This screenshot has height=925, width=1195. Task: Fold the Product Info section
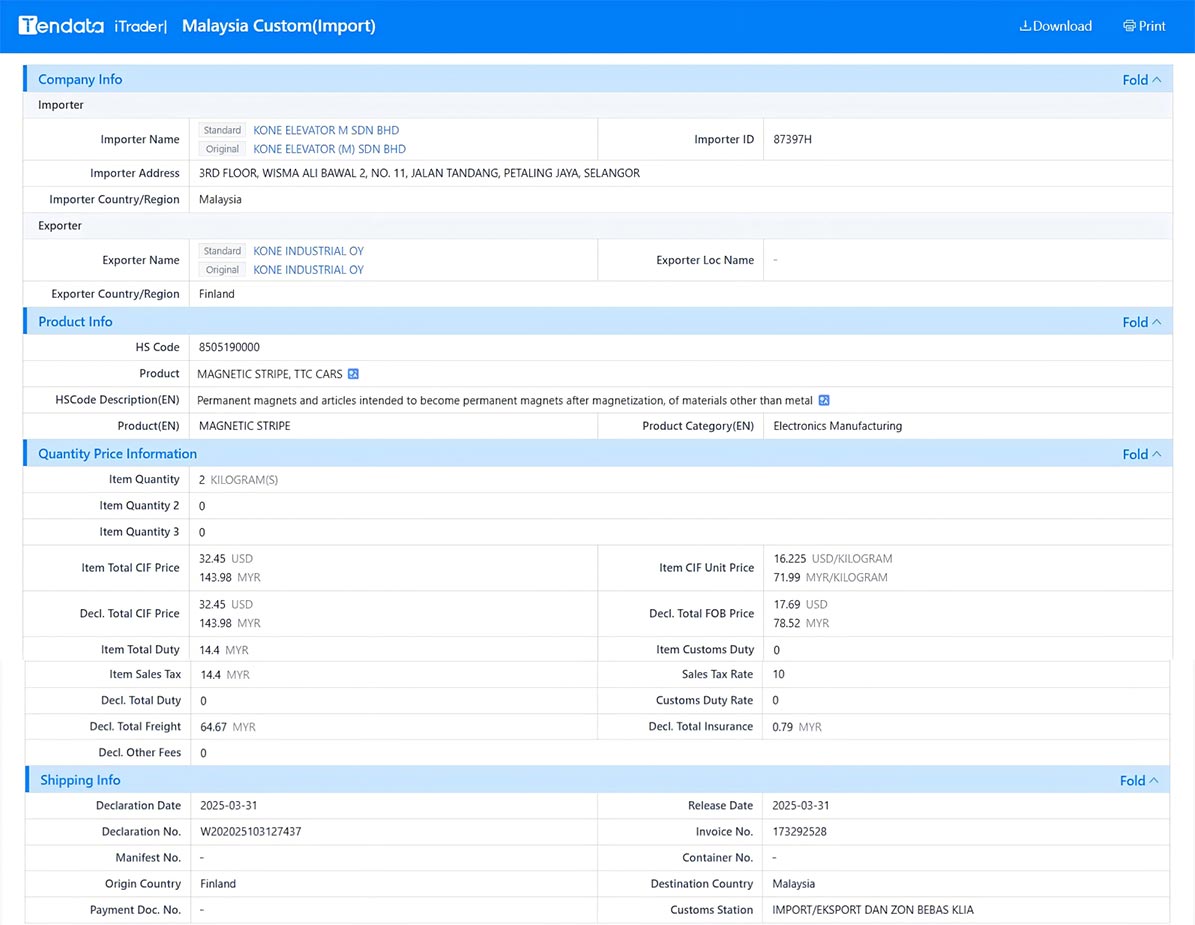pyautogui.click(x=1142, y=322)
